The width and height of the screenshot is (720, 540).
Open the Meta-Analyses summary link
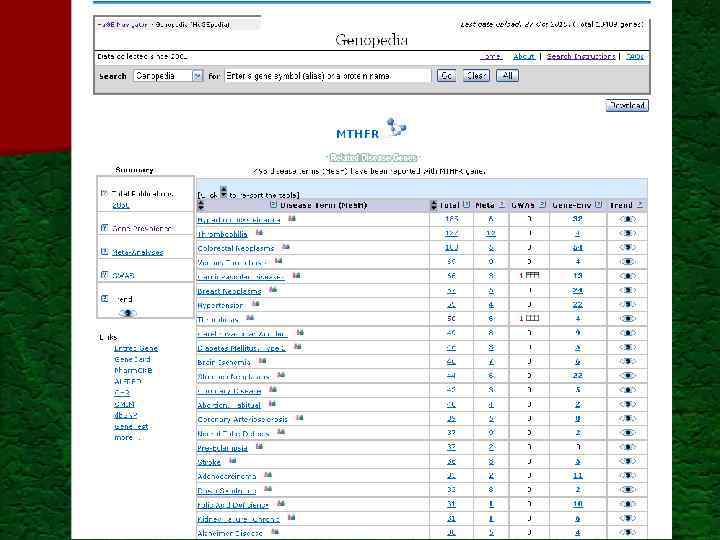point(138,252)
